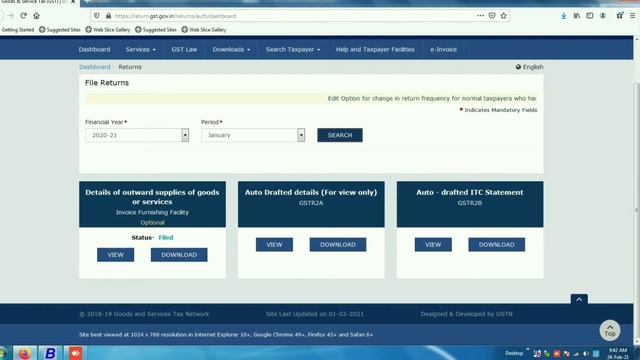This screenshot has width=640, height=360.
Task: Open the Firefox hamburger menu
Action: (x=633, y=16)
